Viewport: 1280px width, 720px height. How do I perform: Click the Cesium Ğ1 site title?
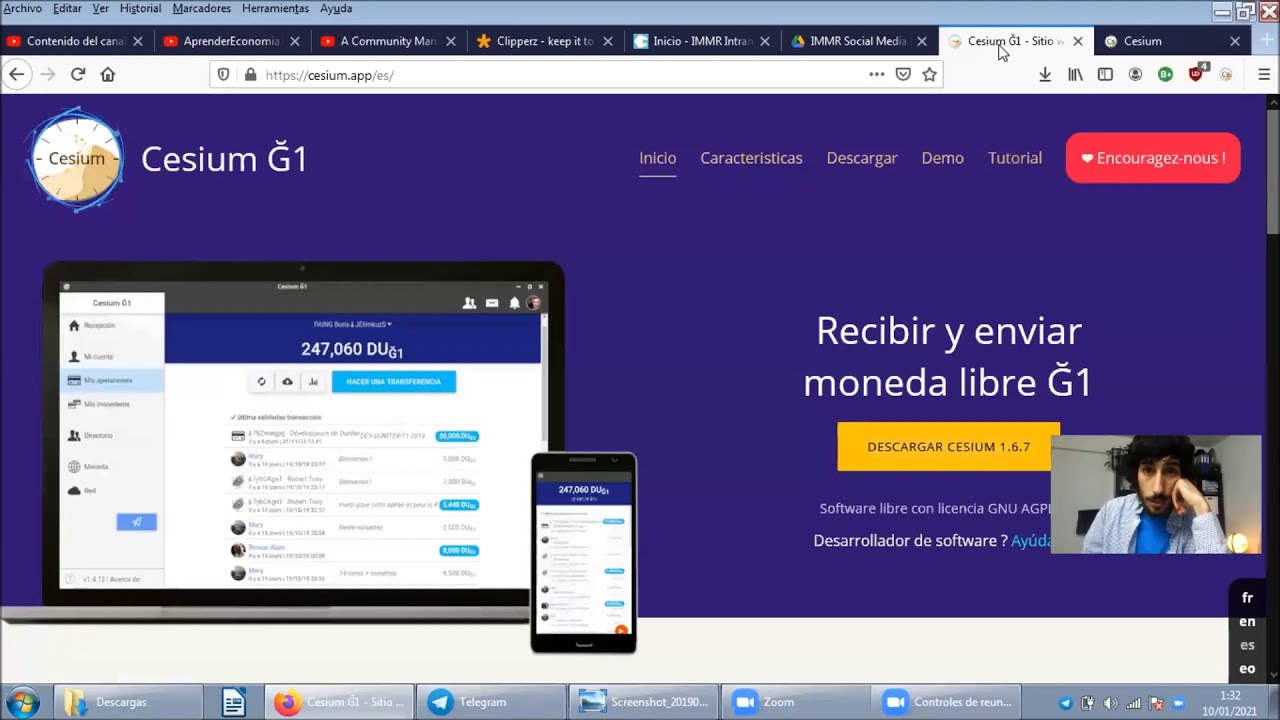pos(224,159)
